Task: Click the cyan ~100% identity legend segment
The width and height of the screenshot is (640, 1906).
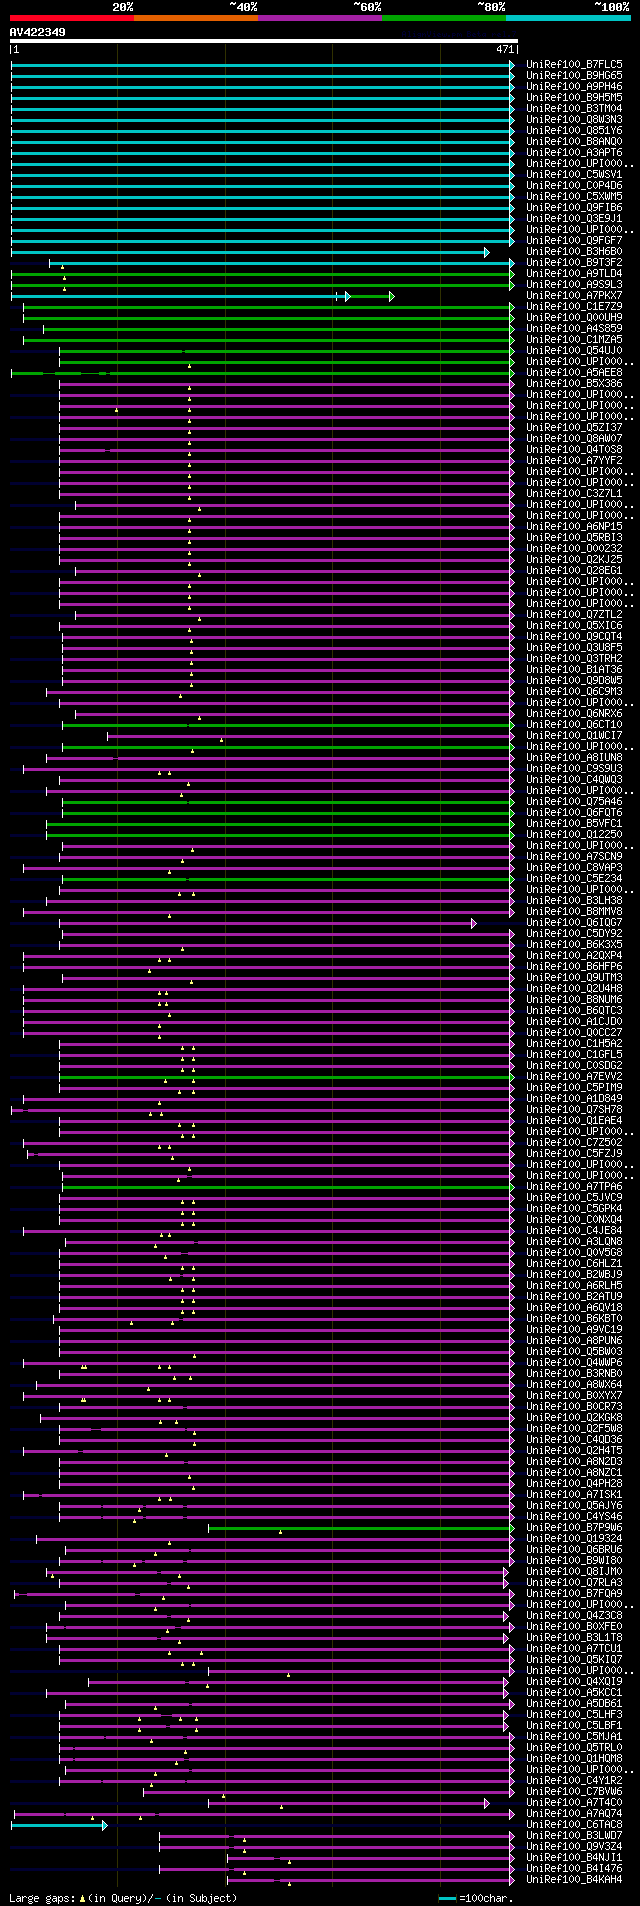Action: click(x=568, y=18)
